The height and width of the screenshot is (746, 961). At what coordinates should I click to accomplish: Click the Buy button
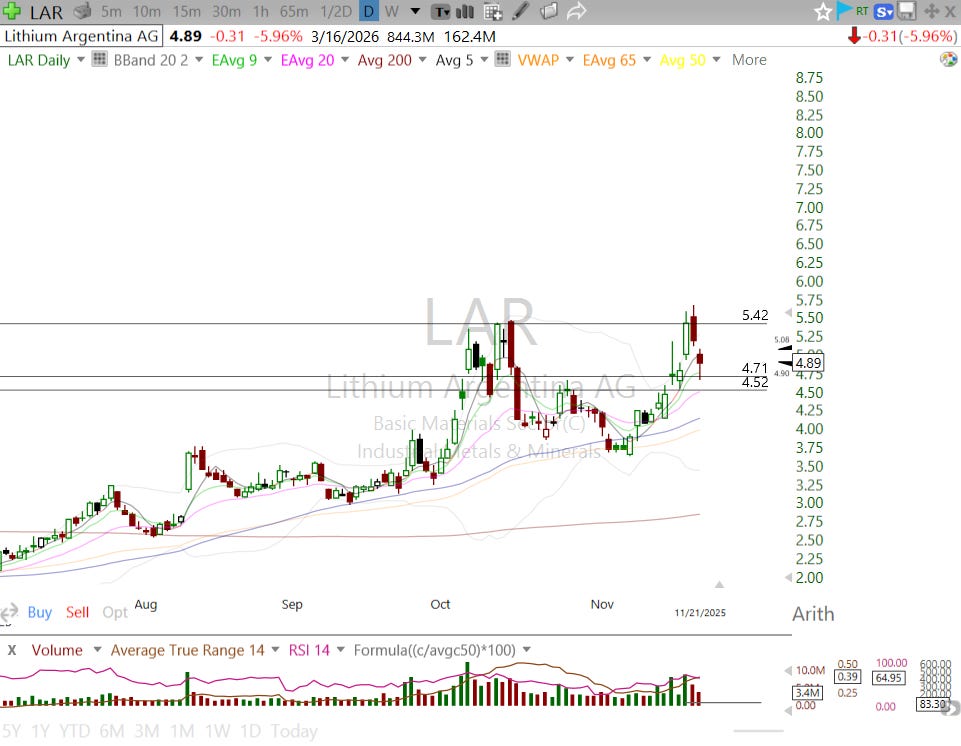point(40,612)
